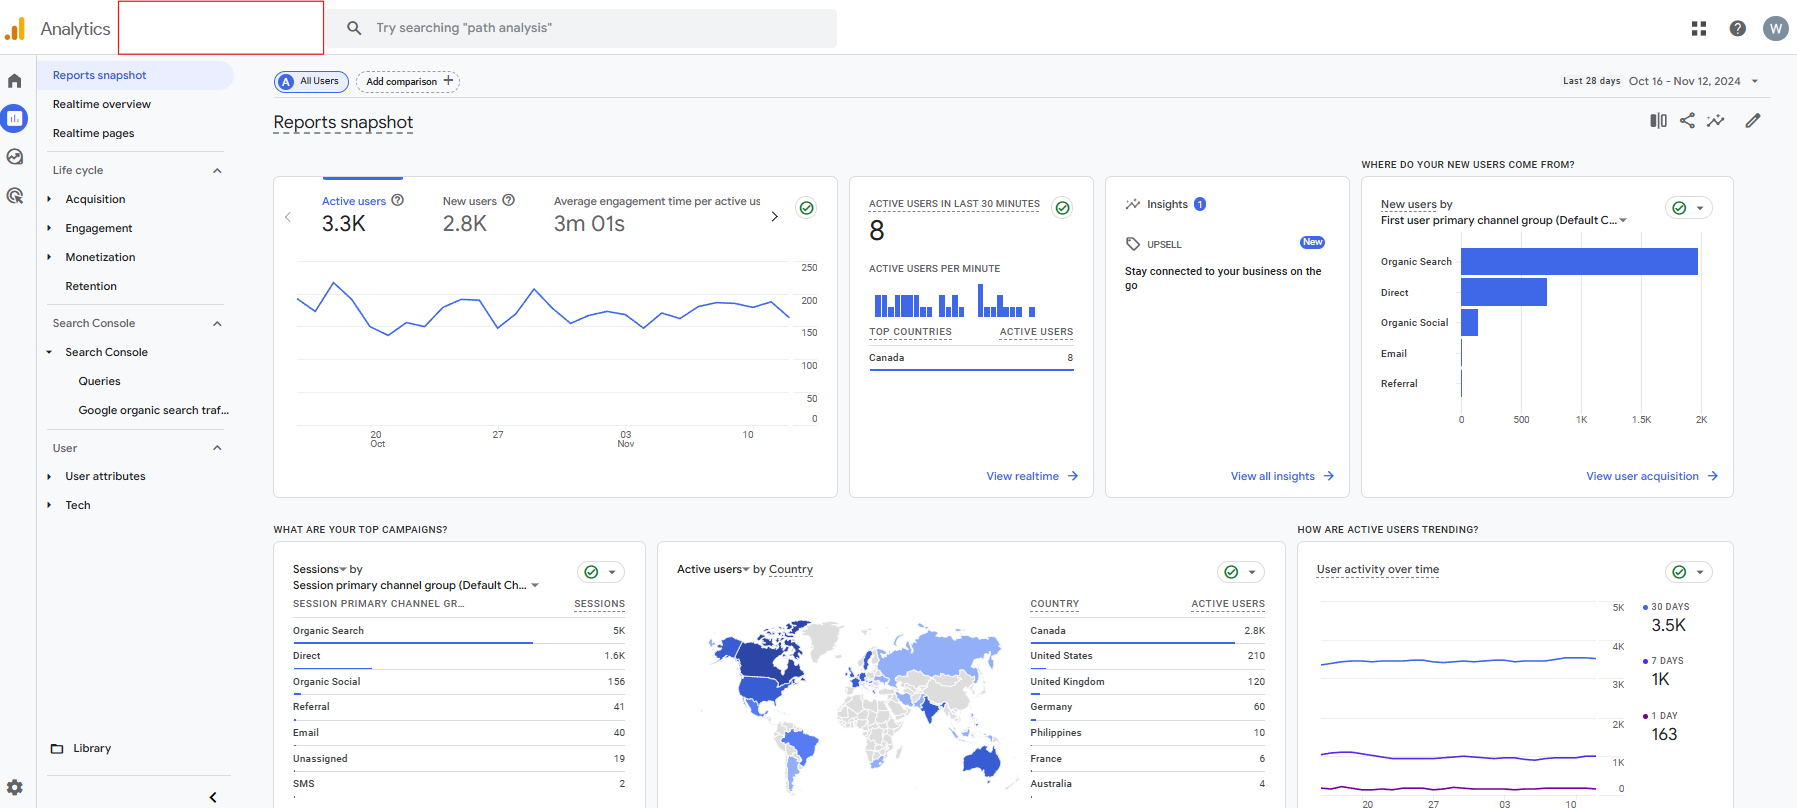The width and height of the screenshot is (1797, 808).
Task: Click the 30 DAYS legend value
Action: 1668,625
